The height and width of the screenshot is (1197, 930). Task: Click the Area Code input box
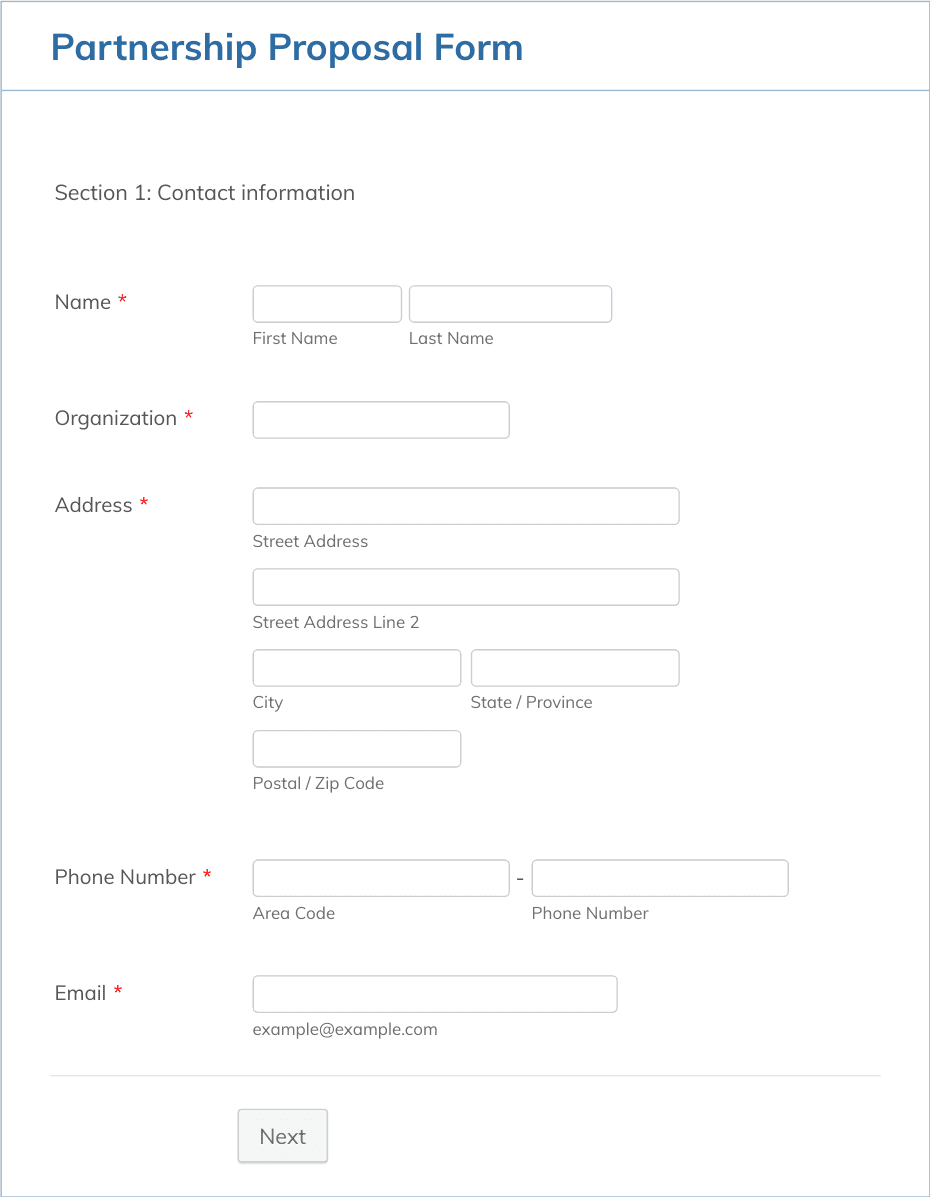381,878
